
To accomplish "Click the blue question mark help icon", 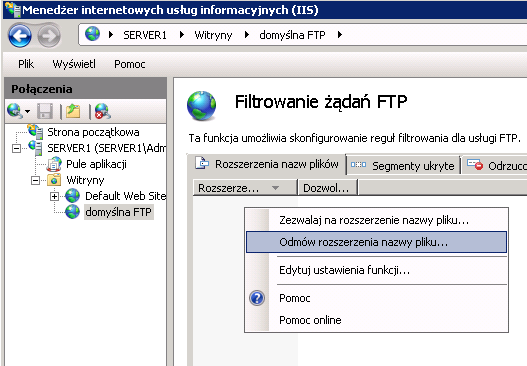I will pyautogui.click(x=257, y=298).
